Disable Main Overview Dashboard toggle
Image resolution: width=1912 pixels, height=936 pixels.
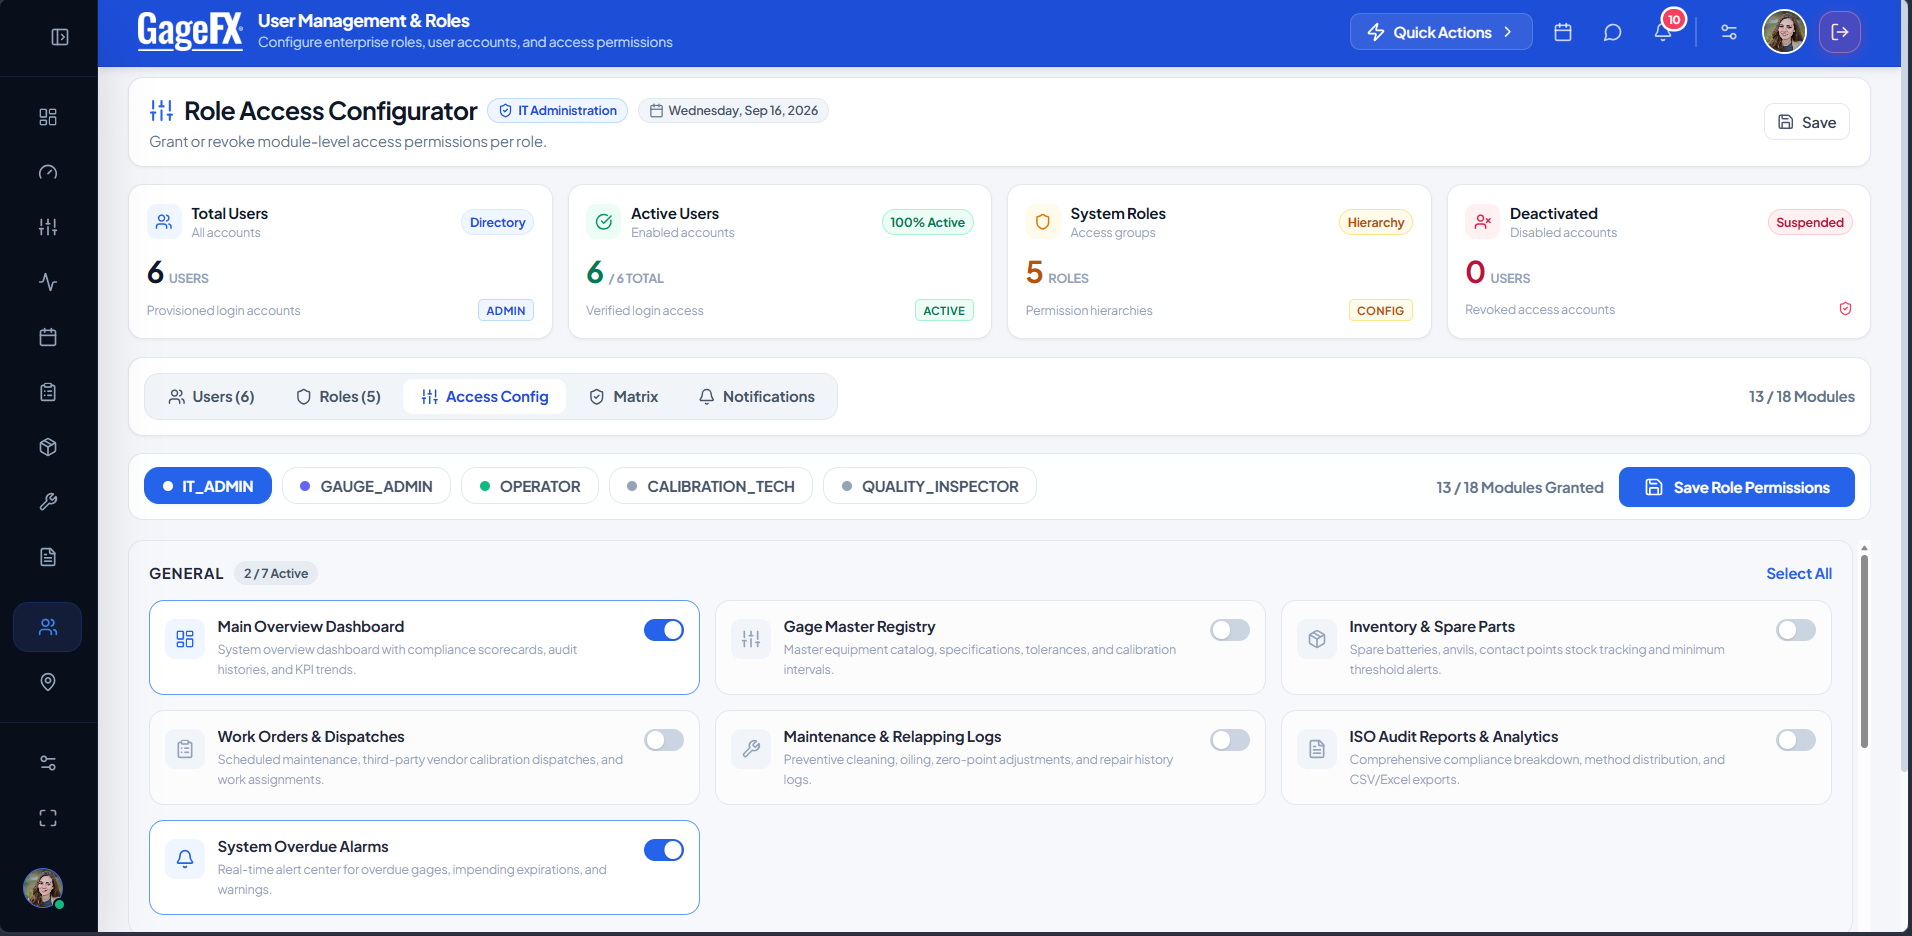point(664,630)
